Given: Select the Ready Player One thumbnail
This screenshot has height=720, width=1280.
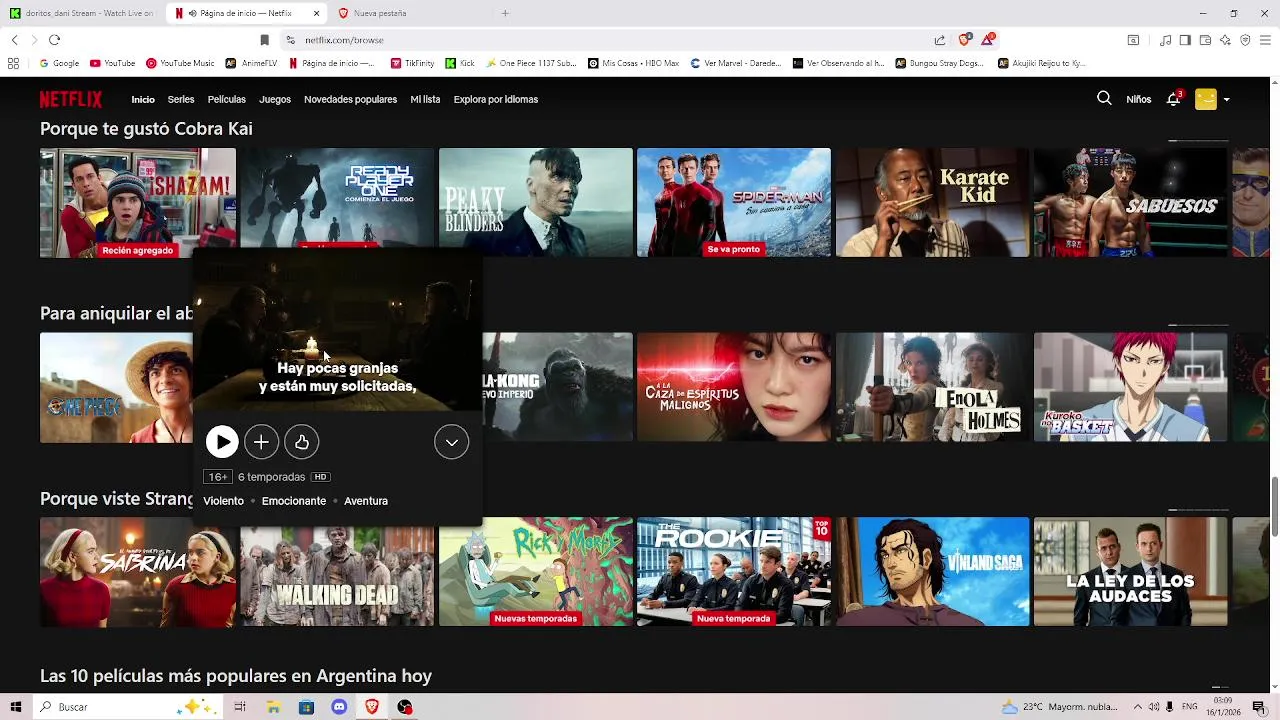Looking at the screenshot, I should (x=337, y=198).
